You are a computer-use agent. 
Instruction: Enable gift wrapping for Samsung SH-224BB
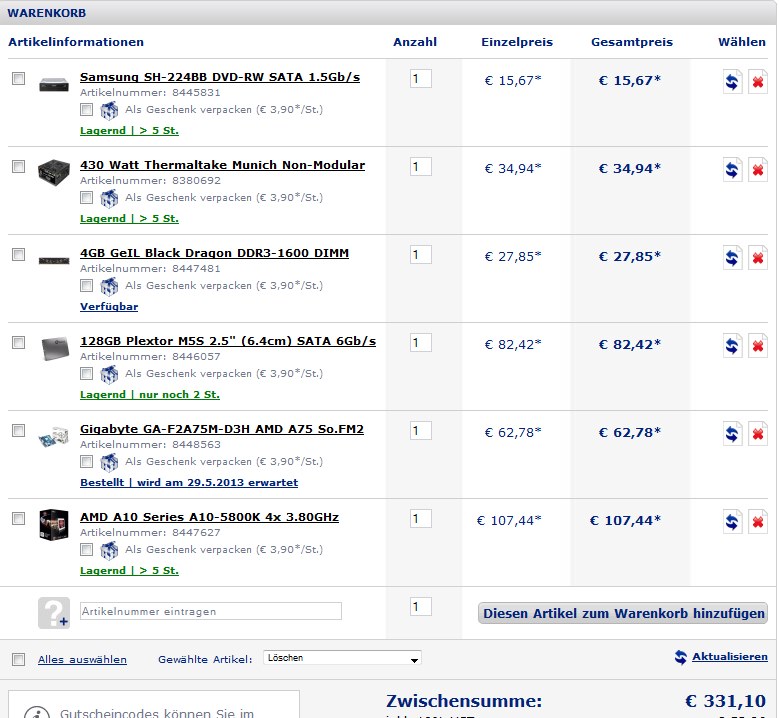click(86, 109)
